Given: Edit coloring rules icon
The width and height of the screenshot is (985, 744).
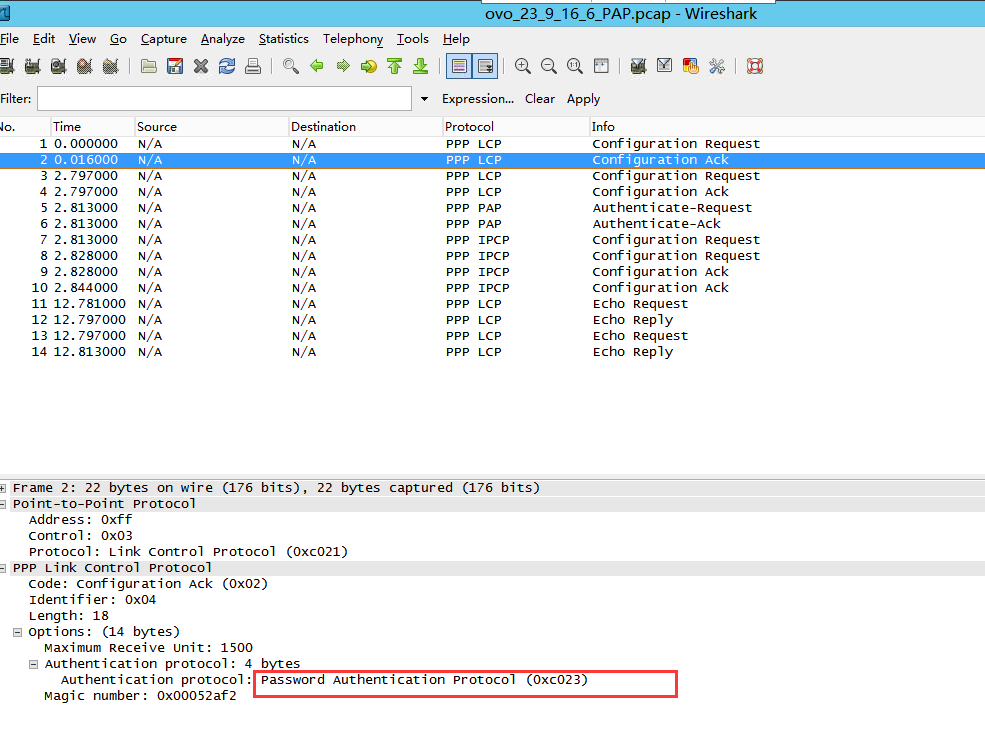Looking at the screenshot, I should 690,66.
